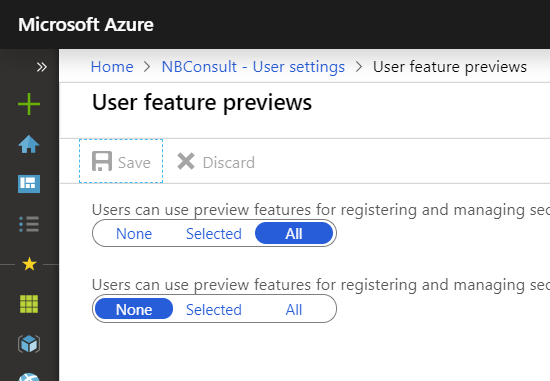Open the globe icon at the sidebar bottom
This screenshot has height=381, width=550.
29,377
